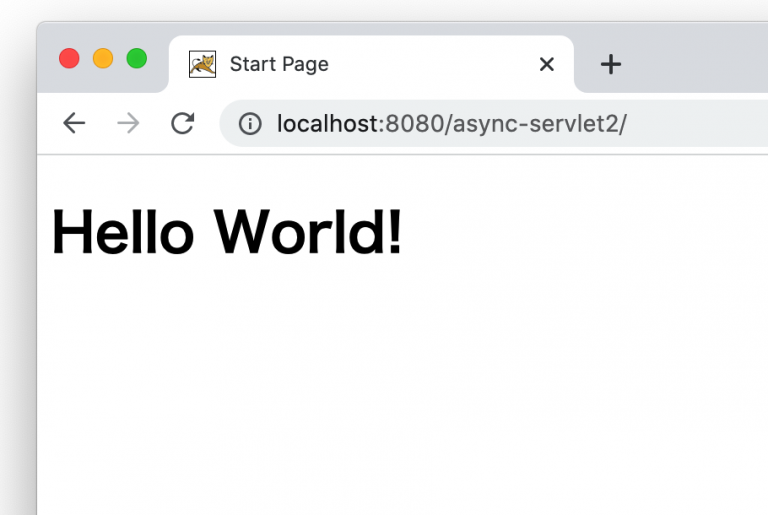
Task: Go back to the previous page
Action: tap(74, 123)
